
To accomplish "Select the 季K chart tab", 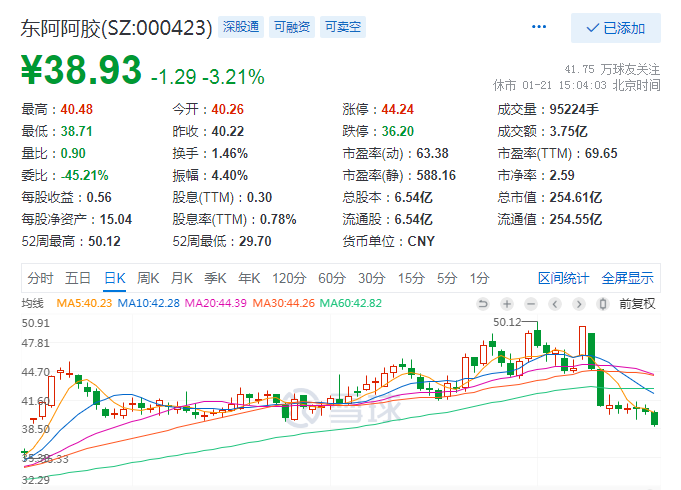I will [x=215, y=278].
